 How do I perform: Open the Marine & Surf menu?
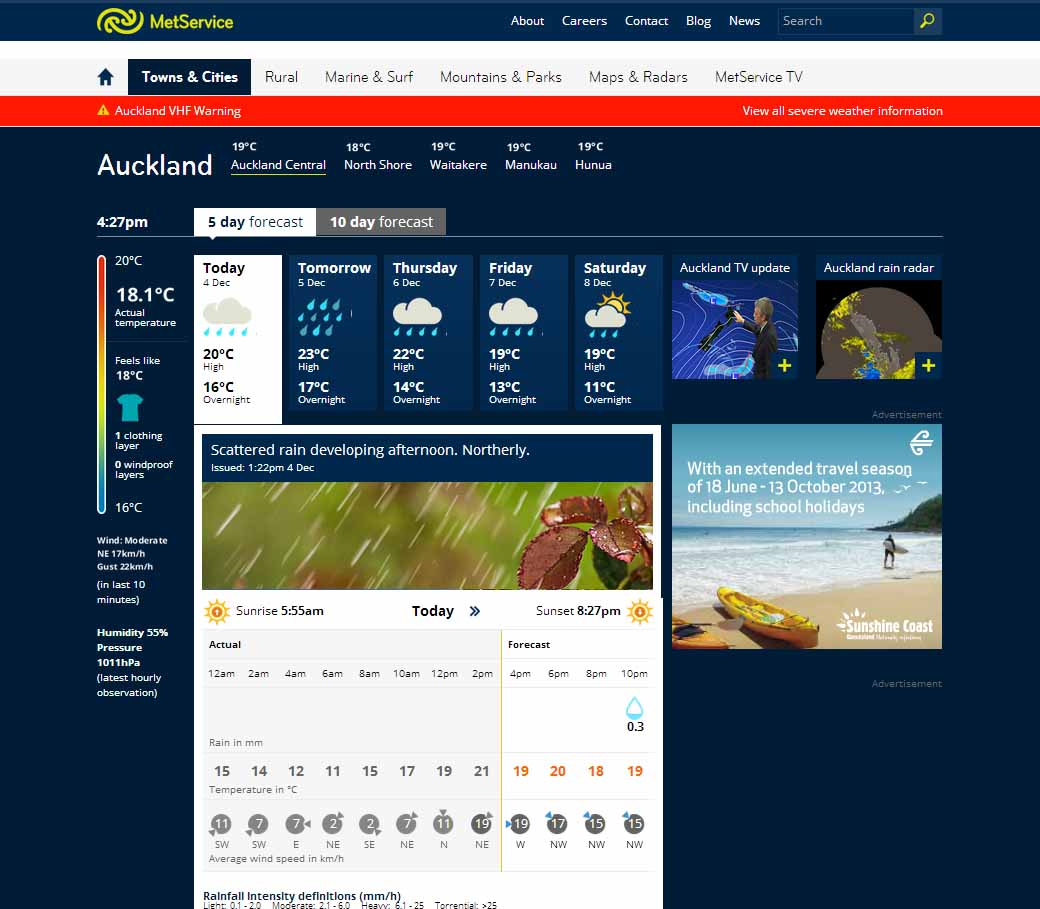tap(369, 77)
